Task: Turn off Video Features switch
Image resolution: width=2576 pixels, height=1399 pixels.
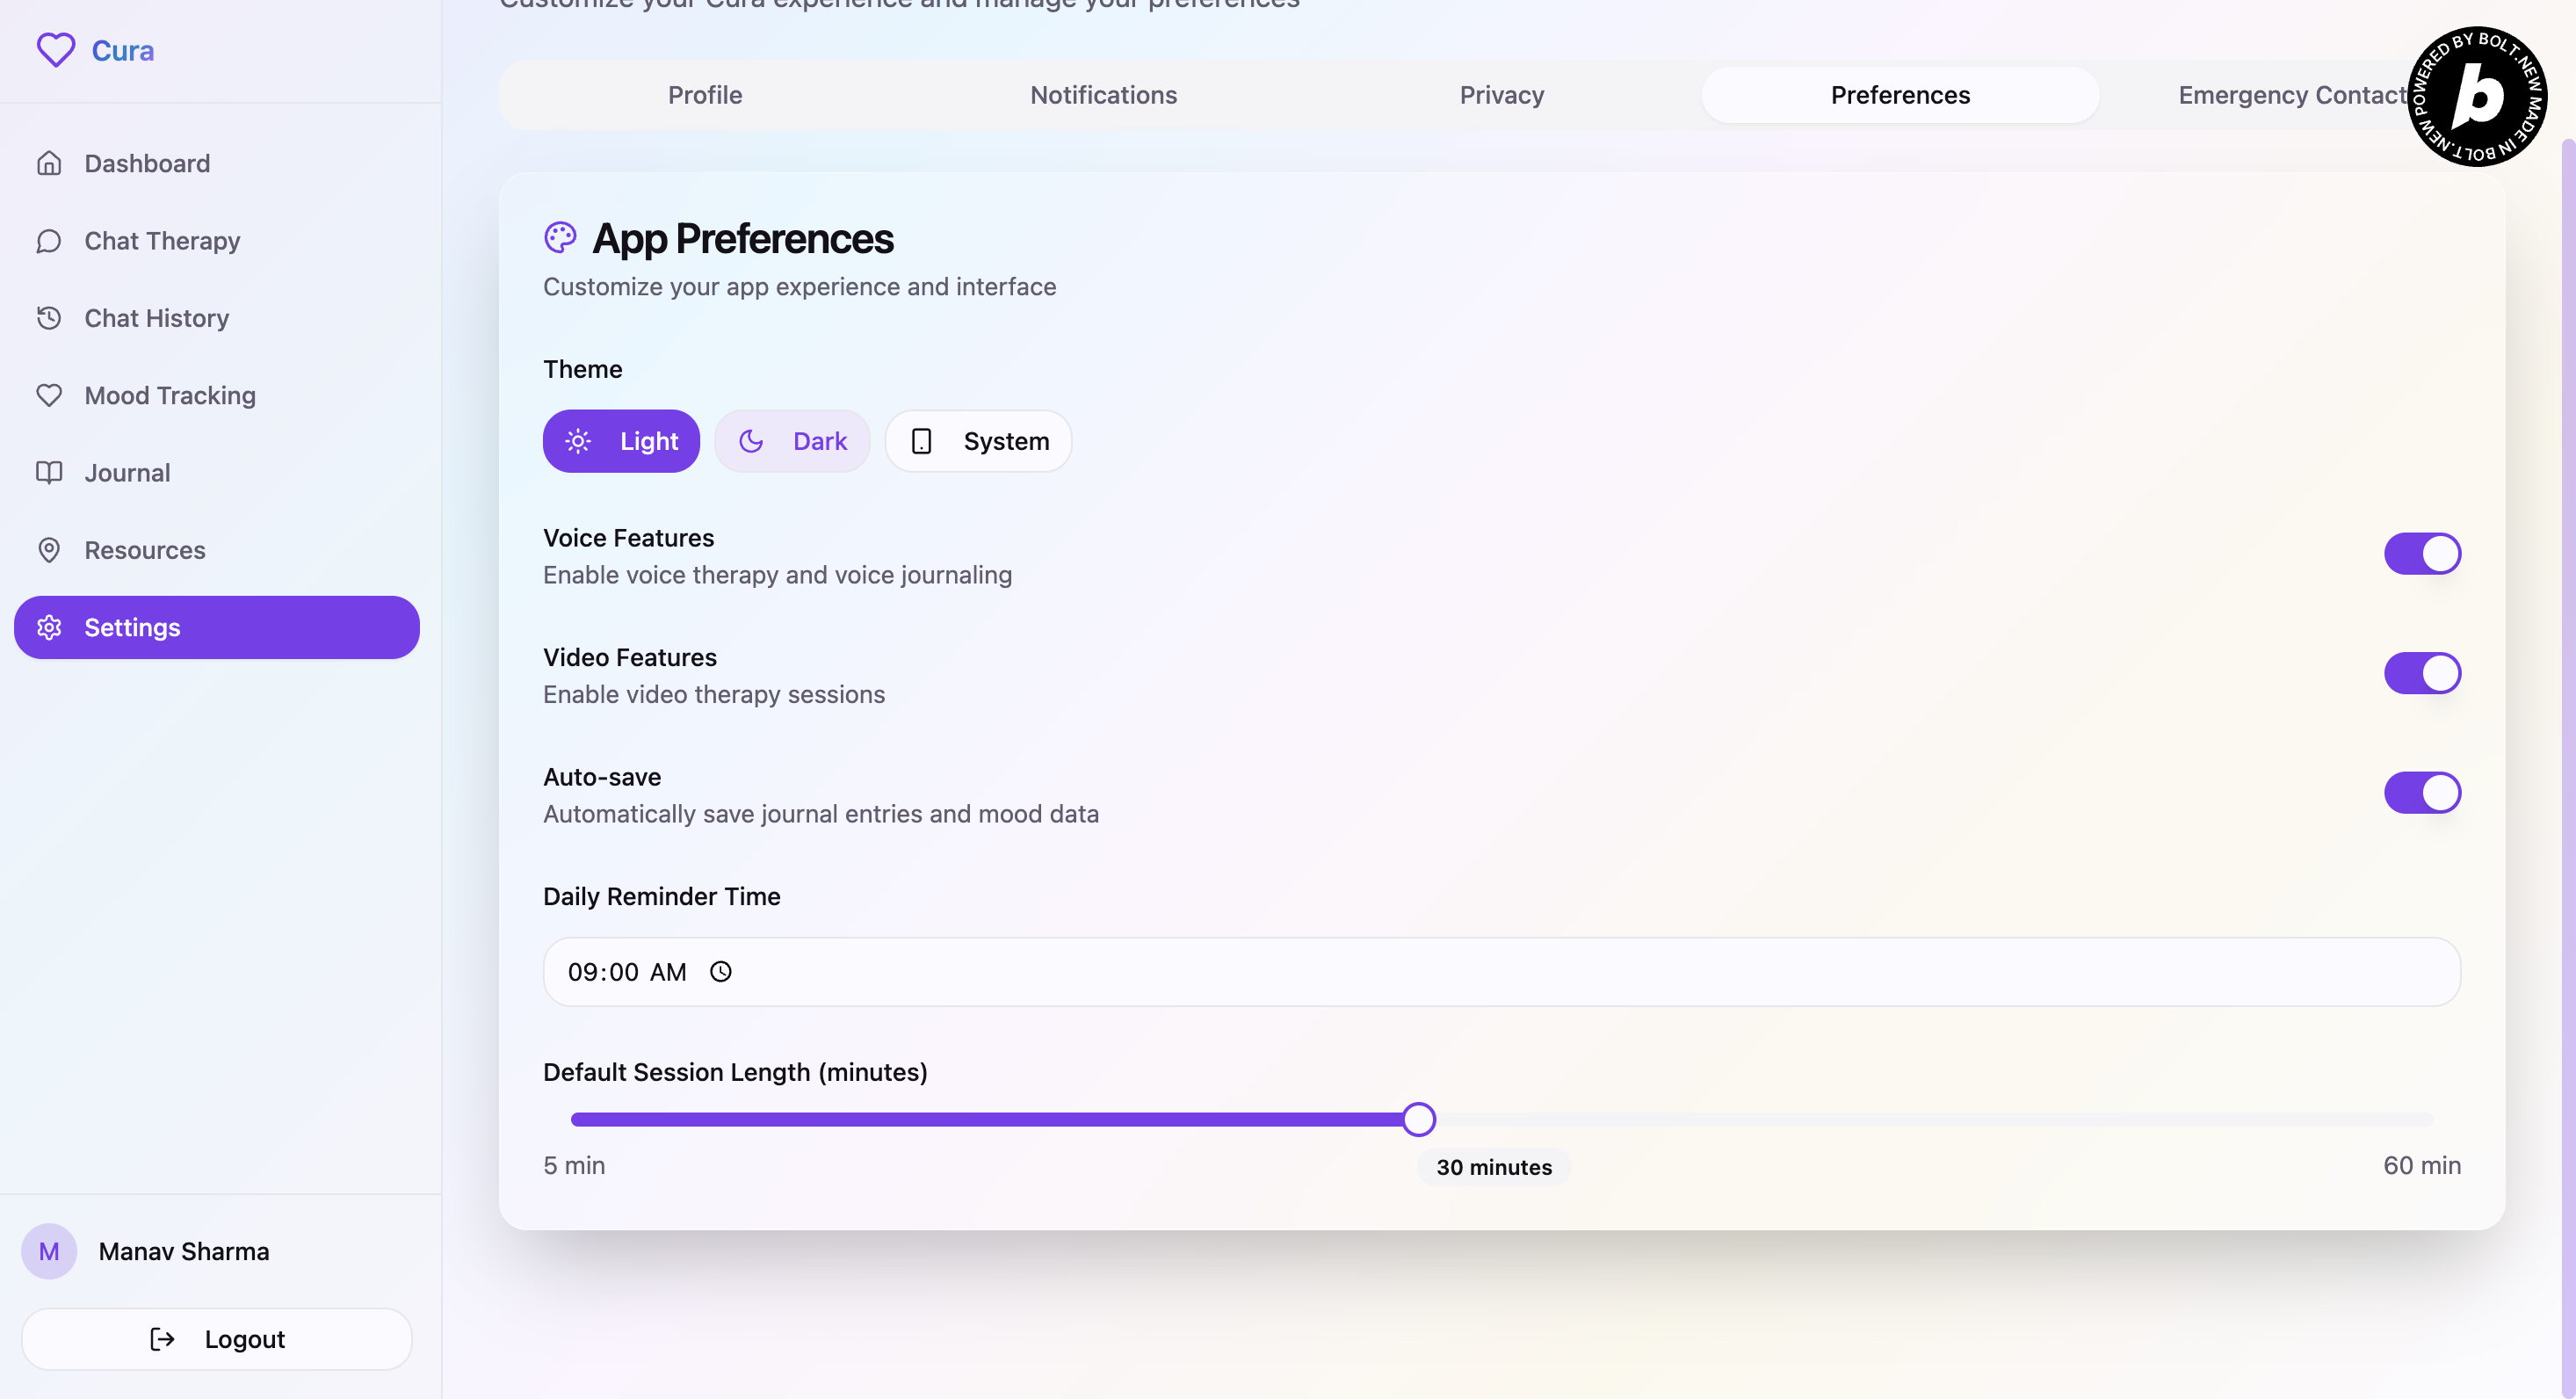Action: pyautogui.click(x=2421, y=673)
